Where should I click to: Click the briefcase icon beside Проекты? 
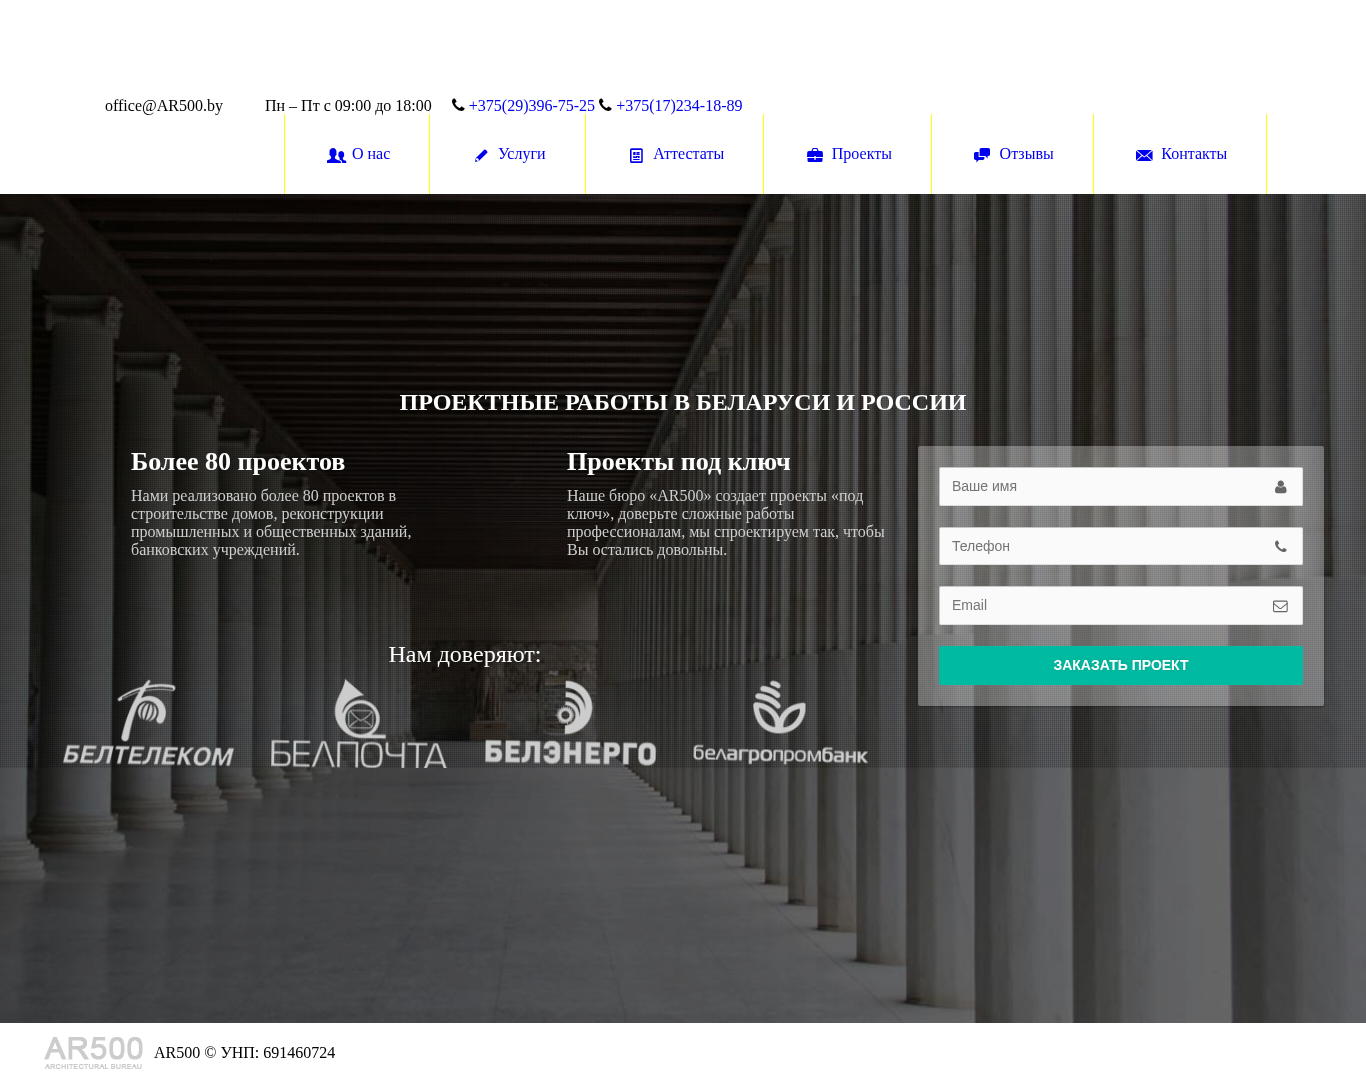pyautogui.click(x=815, y=155)
